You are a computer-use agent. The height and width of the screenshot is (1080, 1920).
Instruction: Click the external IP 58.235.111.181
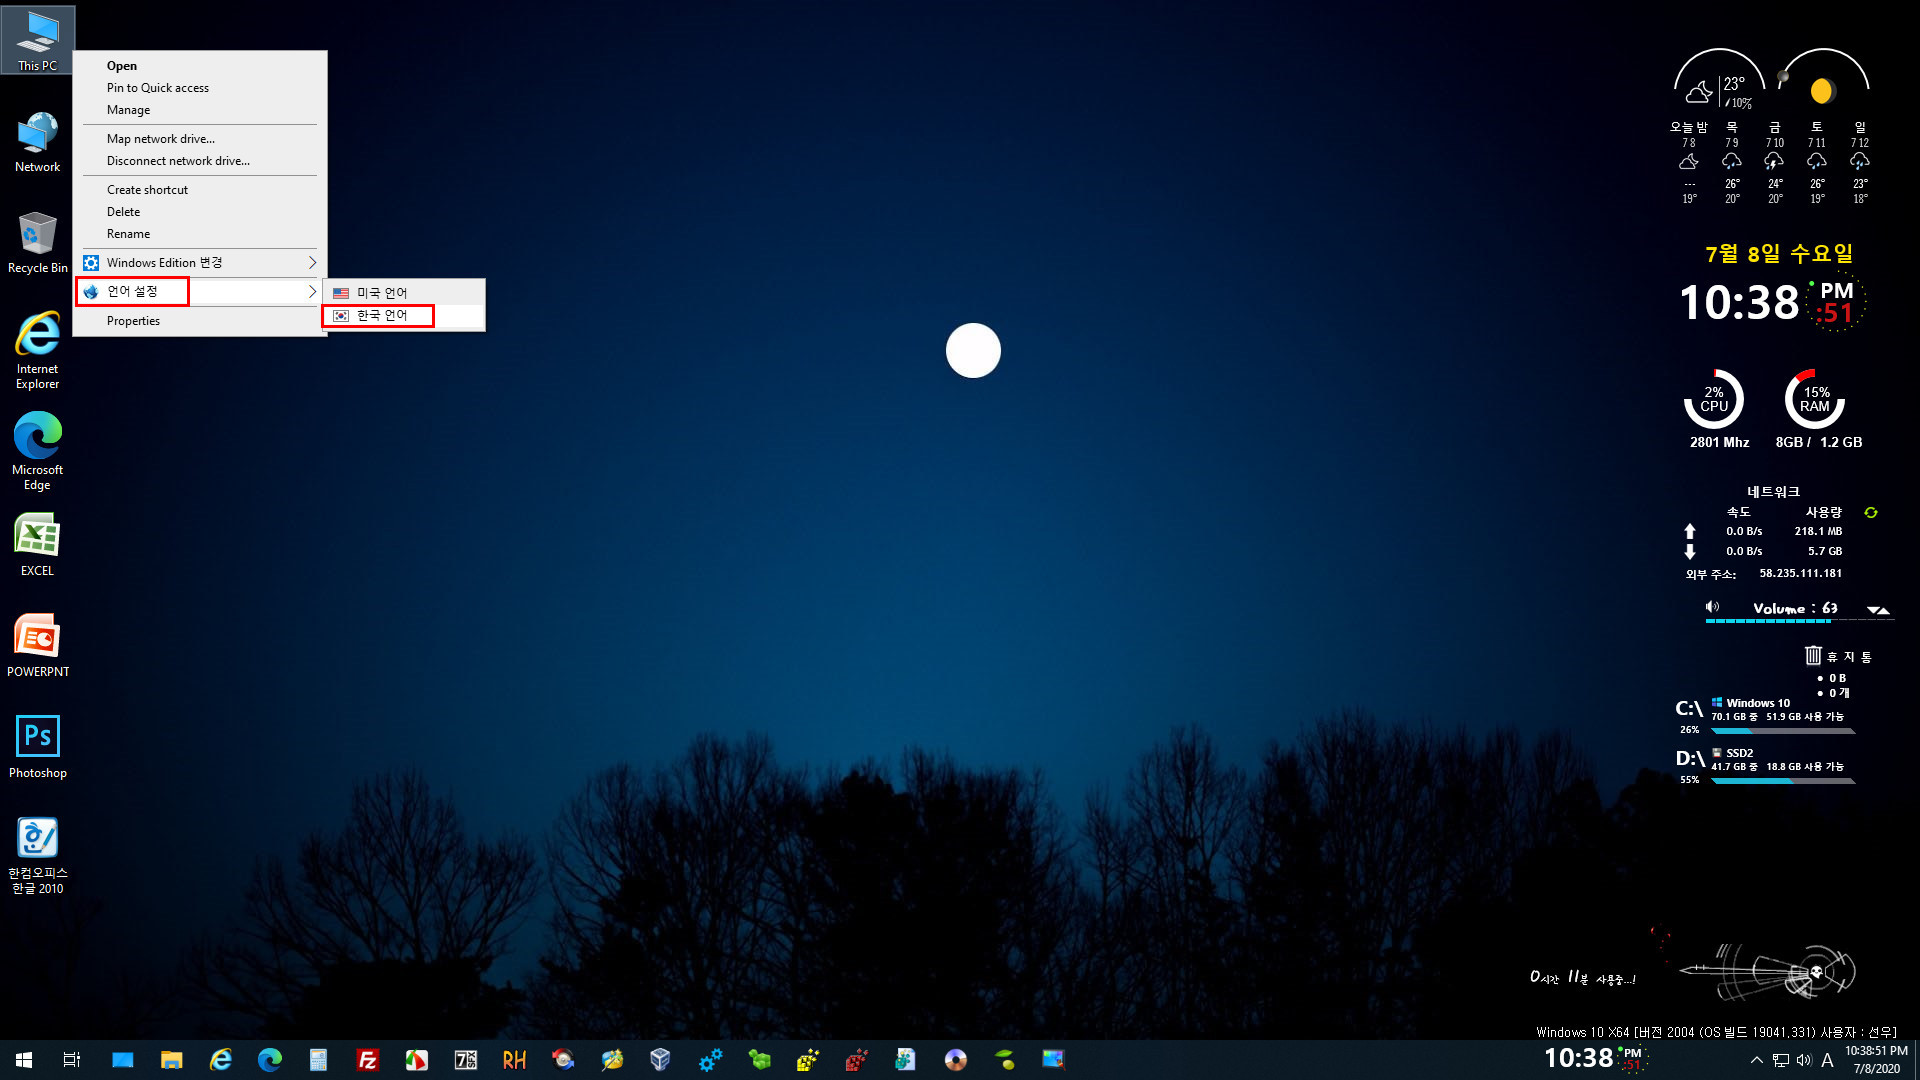tap(1800, 574)
